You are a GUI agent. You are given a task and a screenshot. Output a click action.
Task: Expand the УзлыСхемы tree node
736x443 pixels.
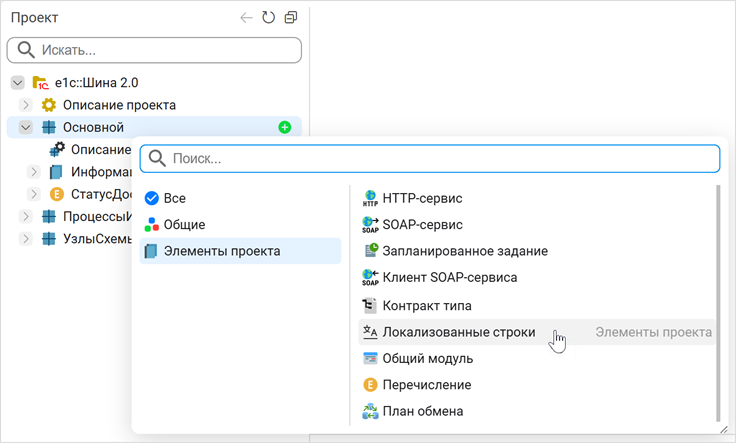click(26, 239)
